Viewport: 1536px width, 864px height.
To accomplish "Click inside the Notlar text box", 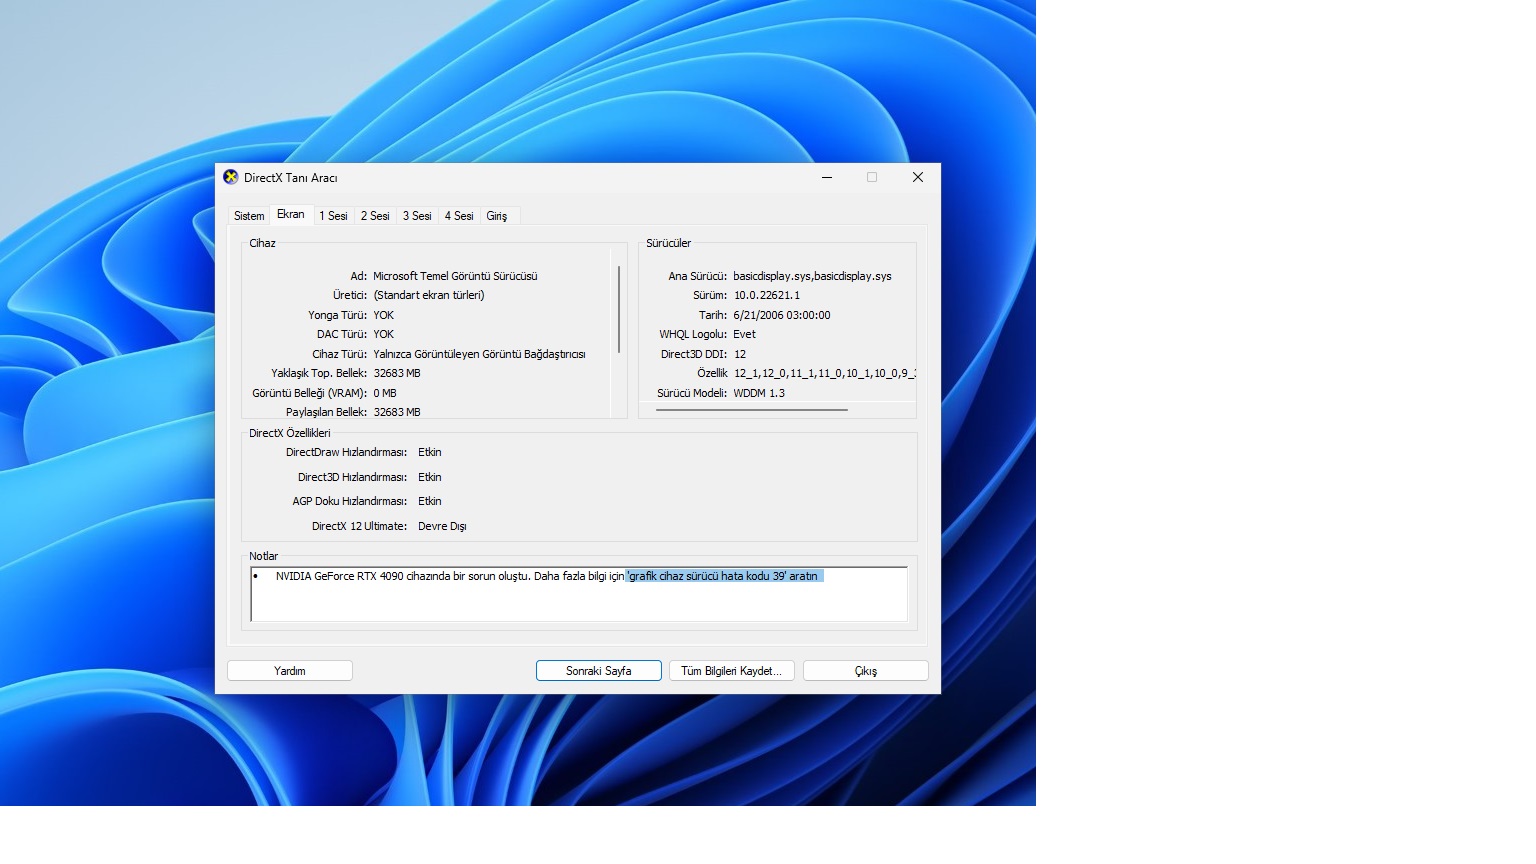I will [x=579, y=594].
